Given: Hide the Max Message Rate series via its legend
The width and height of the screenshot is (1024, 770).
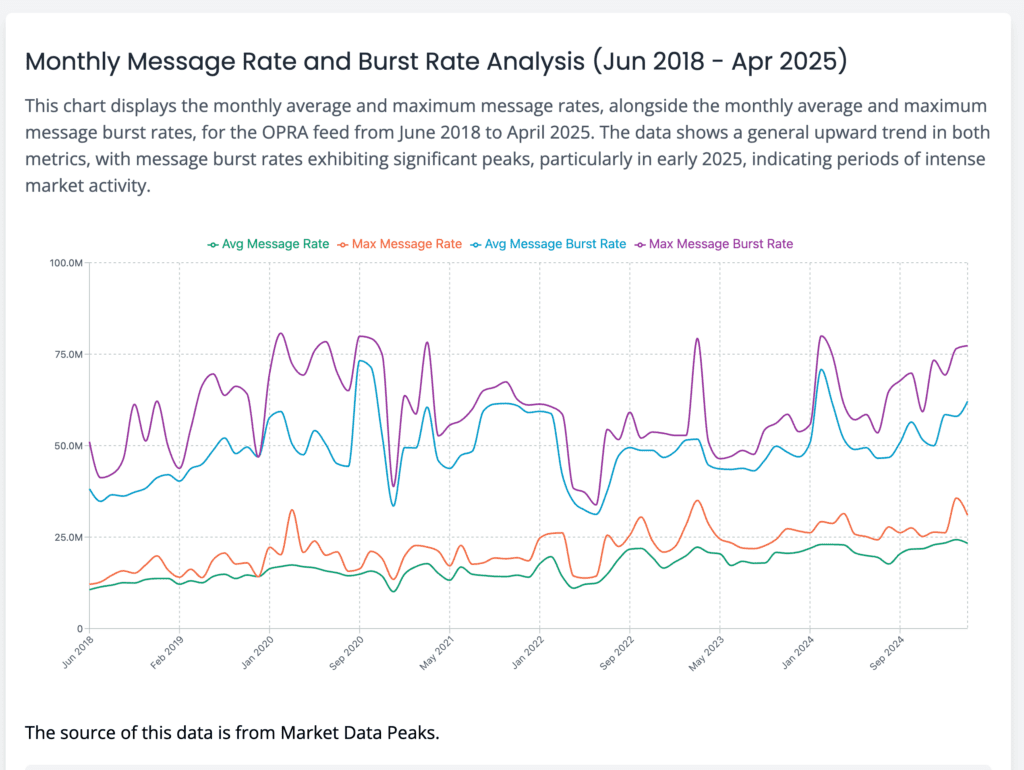Looking at the screenshot, I should [405, 243].
